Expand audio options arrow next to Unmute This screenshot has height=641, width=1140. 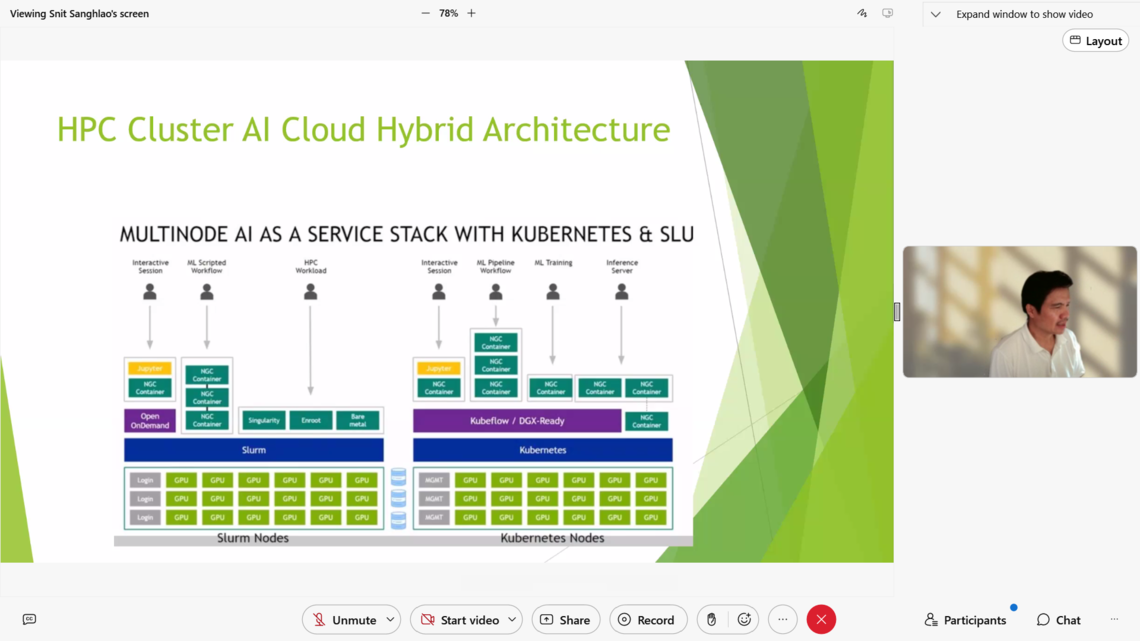point(390,620)
